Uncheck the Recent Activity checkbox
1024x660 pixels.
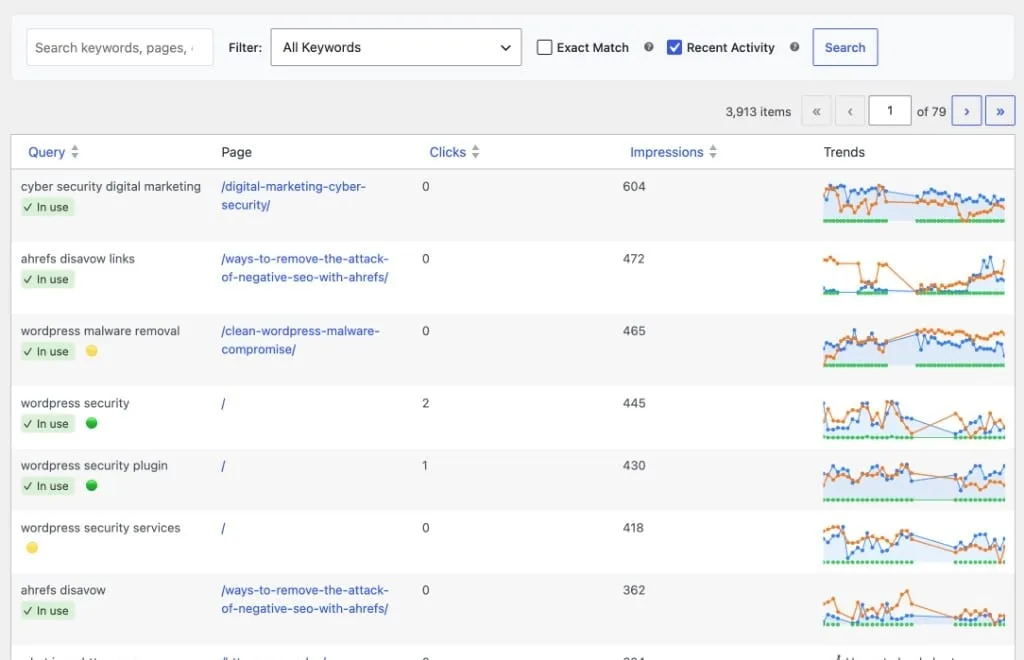[x=674, y=47]
